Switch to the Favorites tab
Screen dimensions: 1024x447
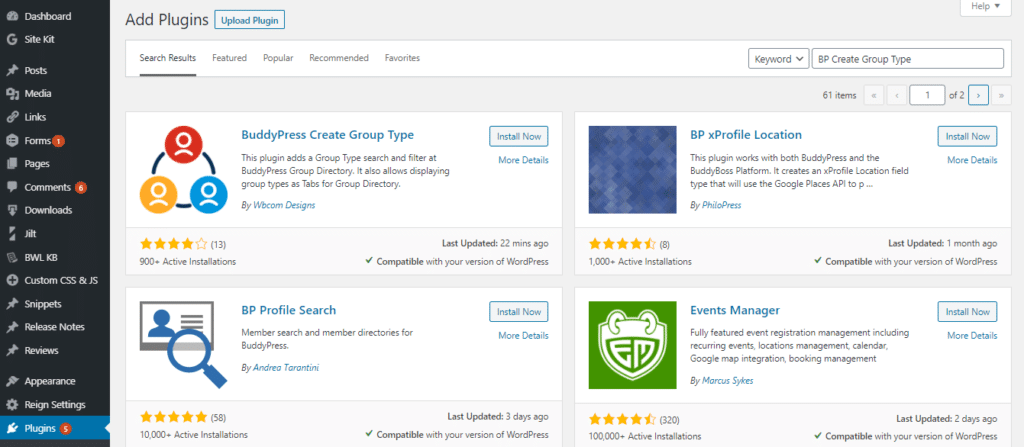click(x=402, y=58)
